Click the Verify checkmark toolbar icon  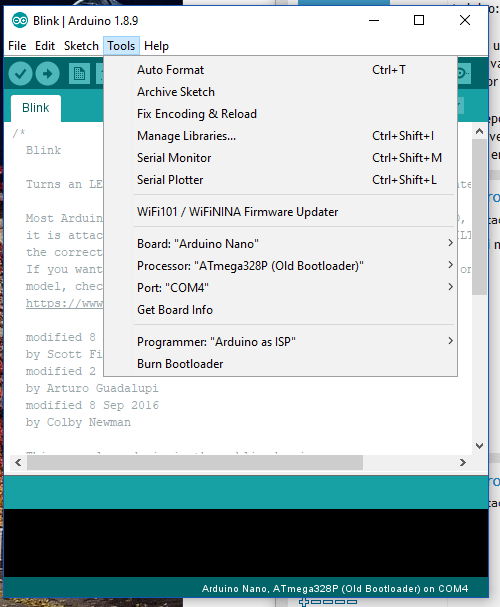pos(20,74)
